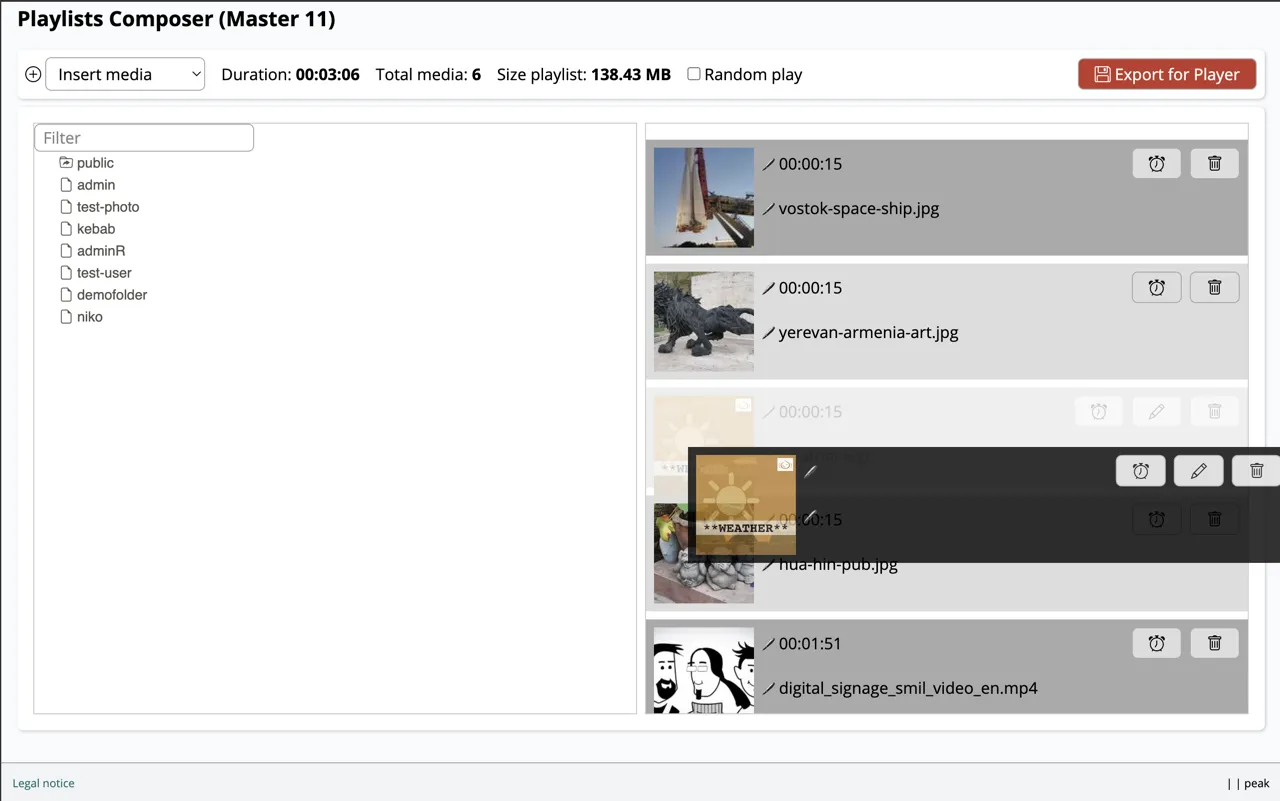
Task: Click the yerevan-armenia-art.jpg file name
Action: pyautogui.click(x=869, y=333)
